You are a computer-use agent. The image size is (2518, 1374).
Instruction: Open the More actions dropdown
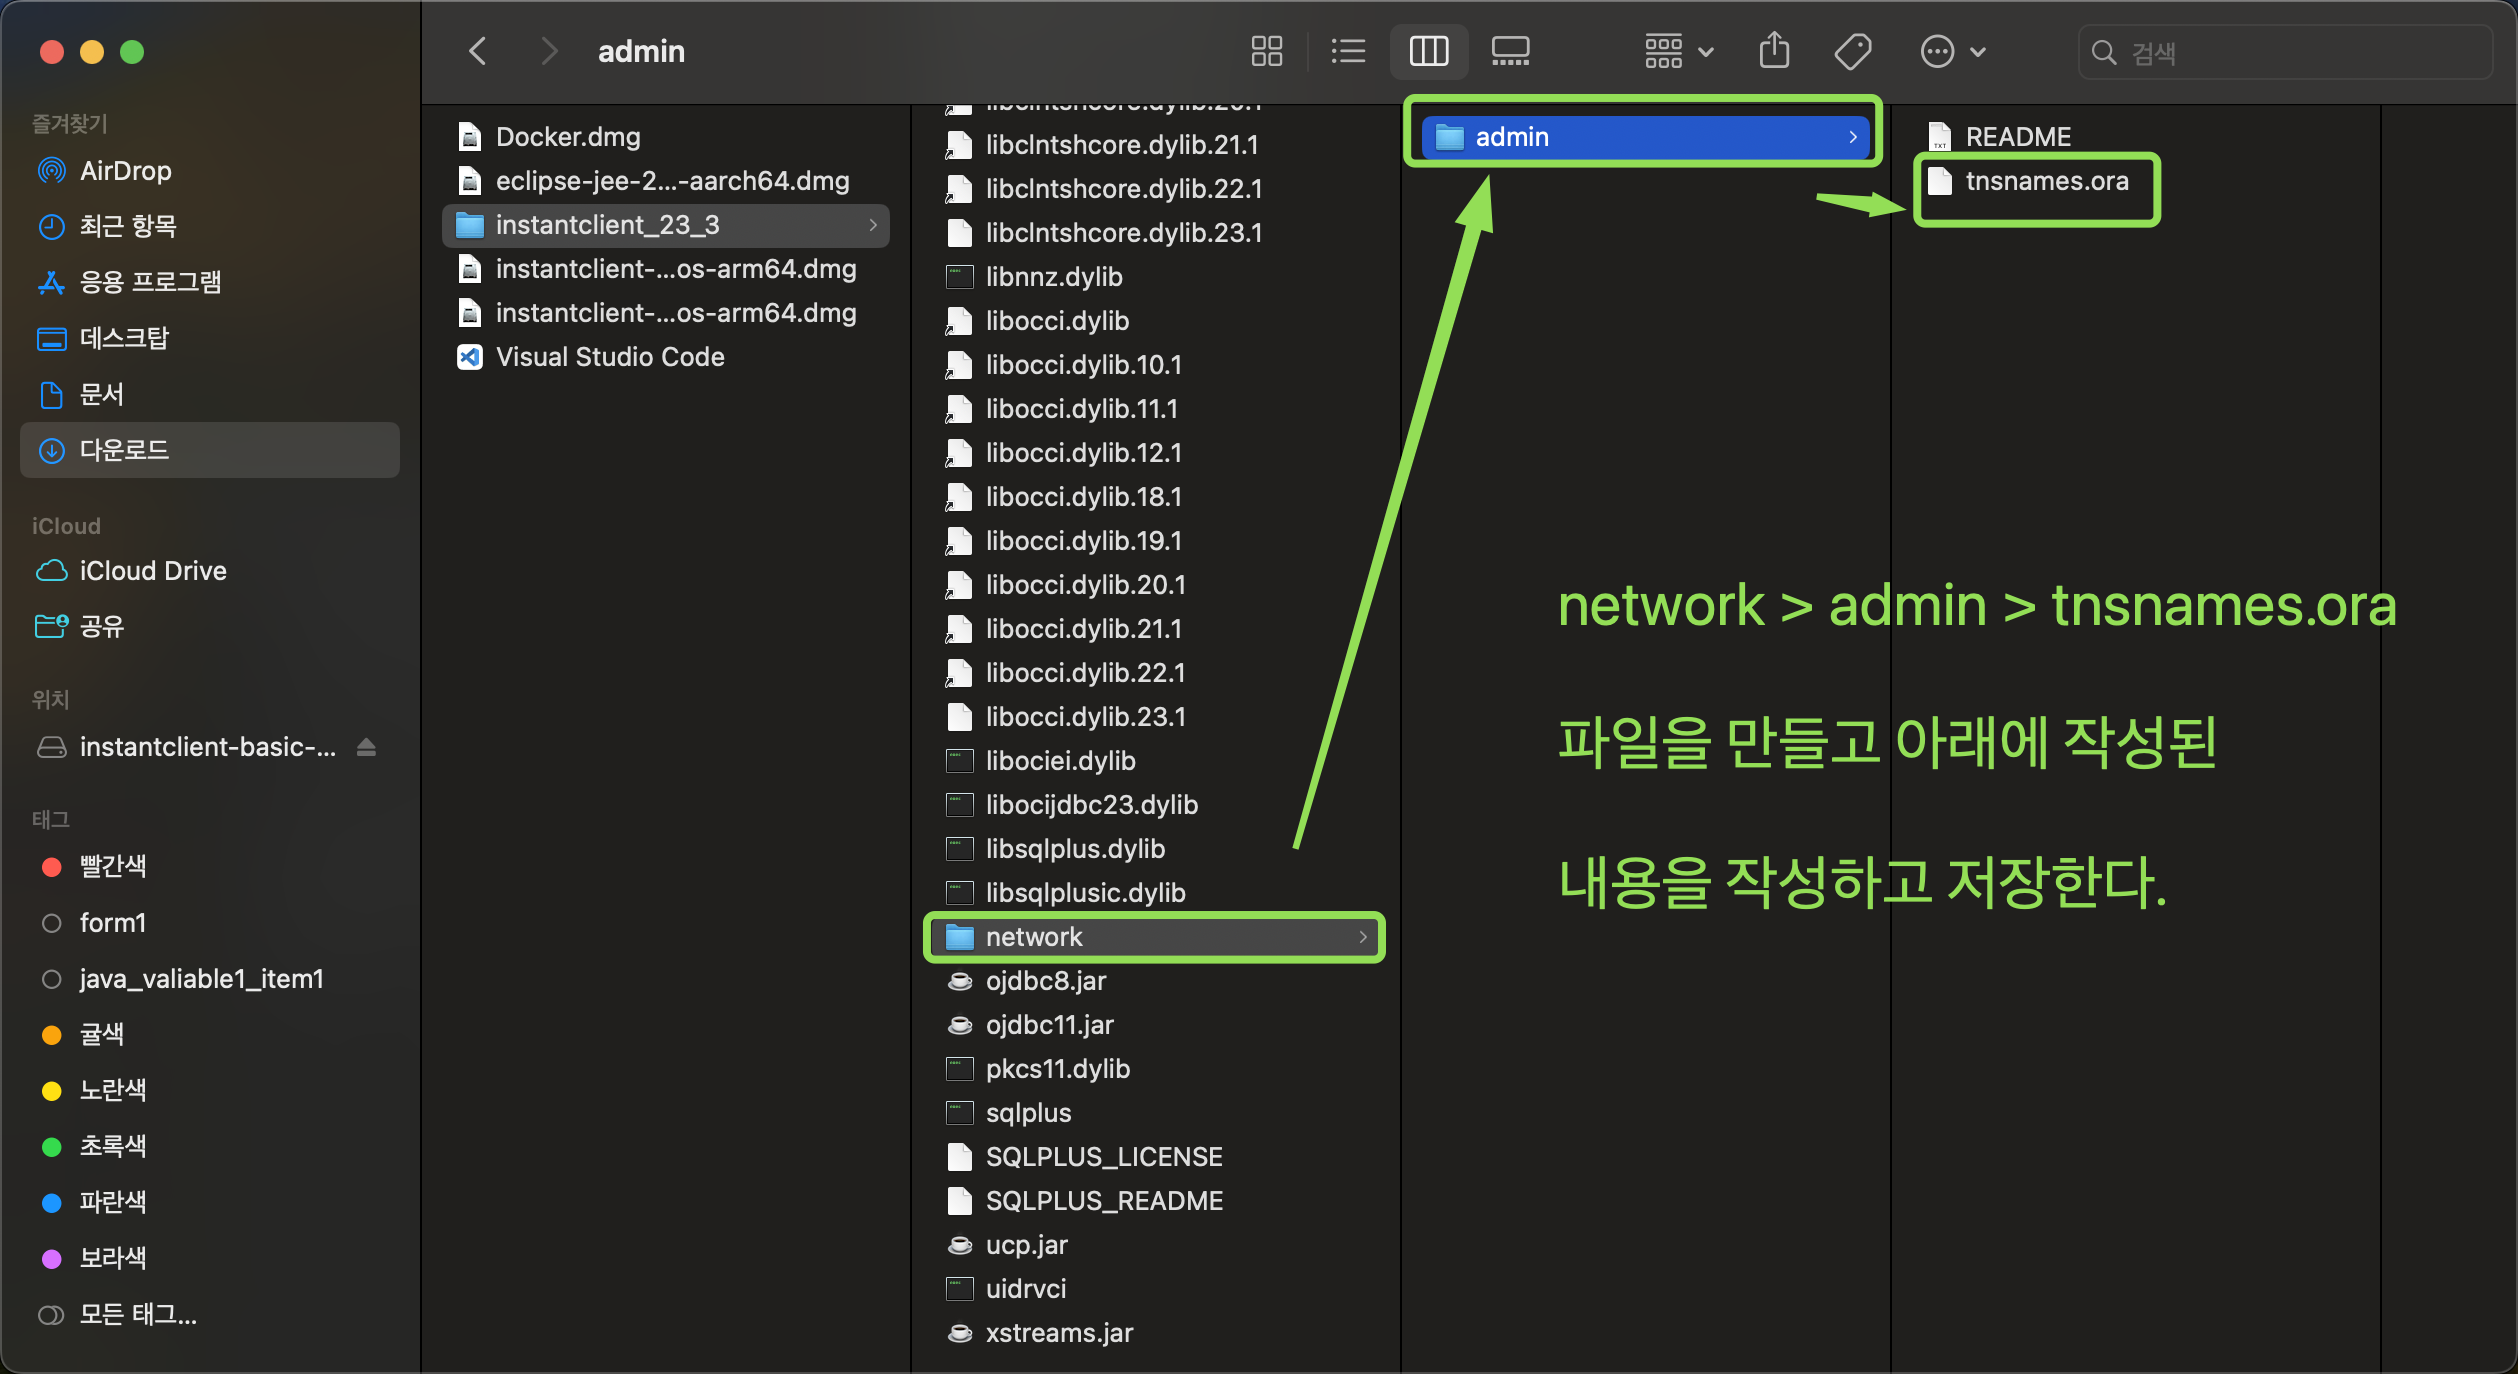[1952, 51]
